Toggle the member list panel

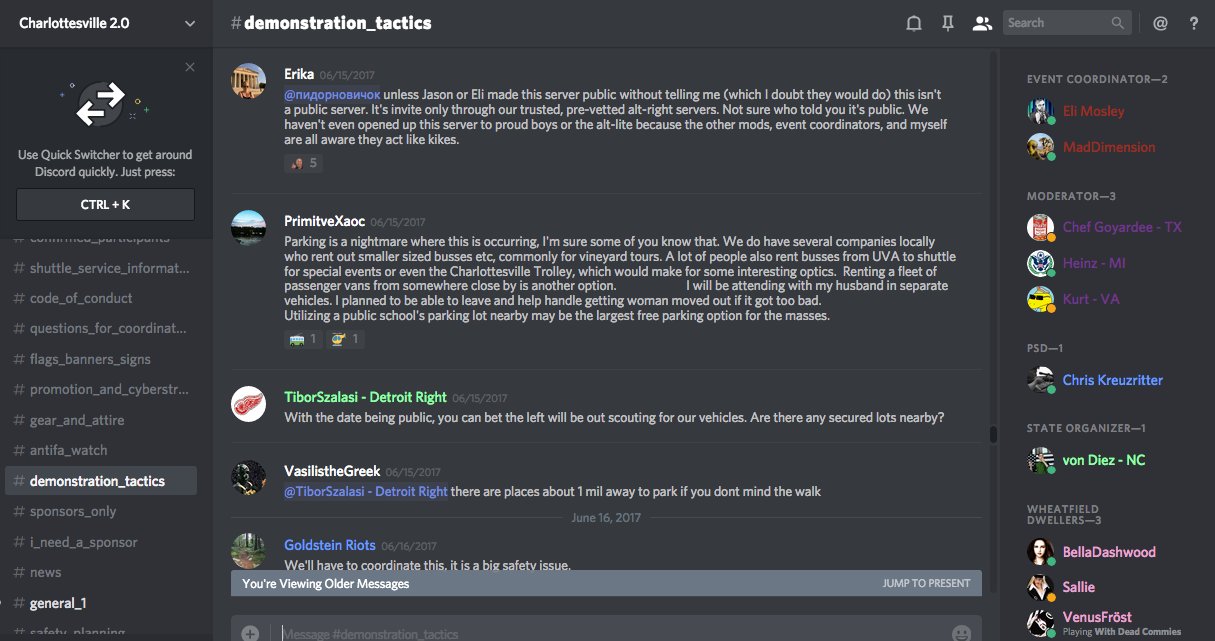(982, 23)
